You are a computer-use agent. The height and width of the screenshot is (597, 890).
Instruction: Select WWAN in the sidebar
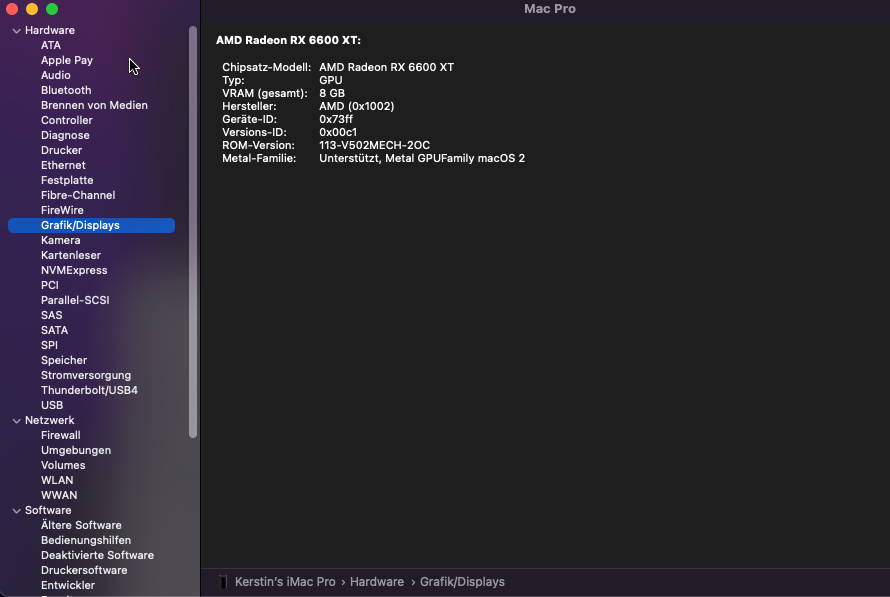59,495
